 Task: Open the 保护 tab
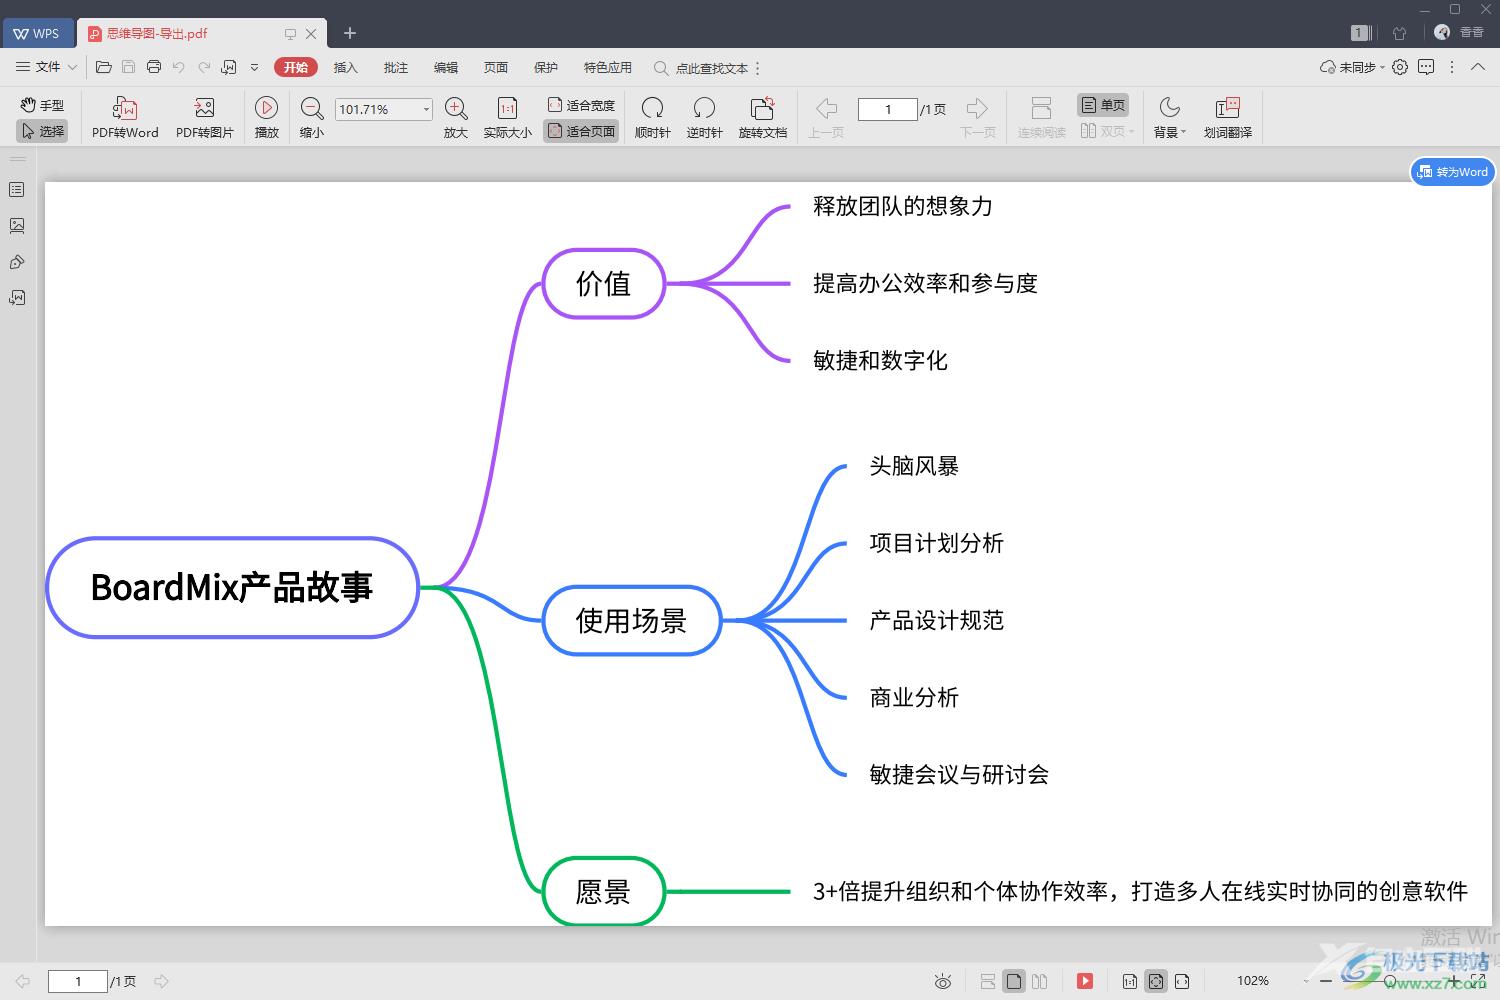coord(545,67)
